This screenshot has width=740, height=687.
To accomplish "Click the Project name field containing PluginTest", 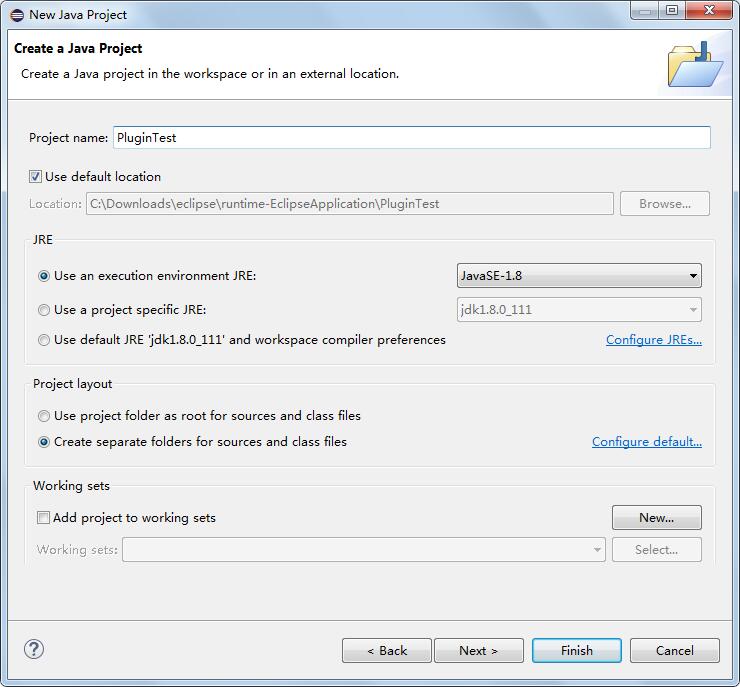I will point(412,137).
